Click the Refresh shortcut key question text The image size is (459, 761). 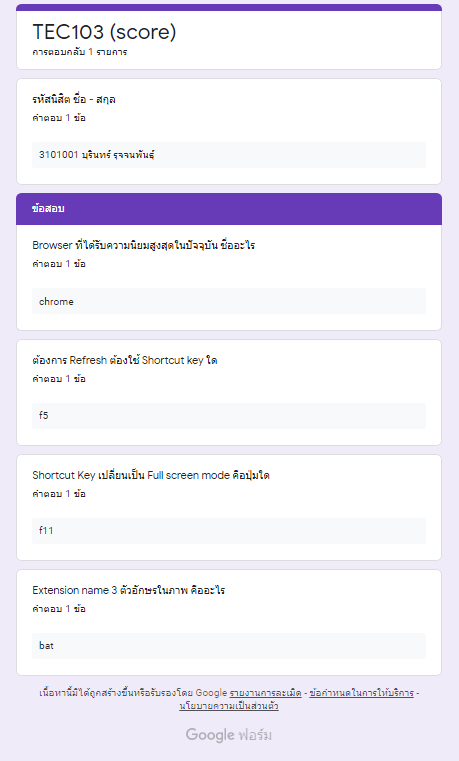point(125,360)
